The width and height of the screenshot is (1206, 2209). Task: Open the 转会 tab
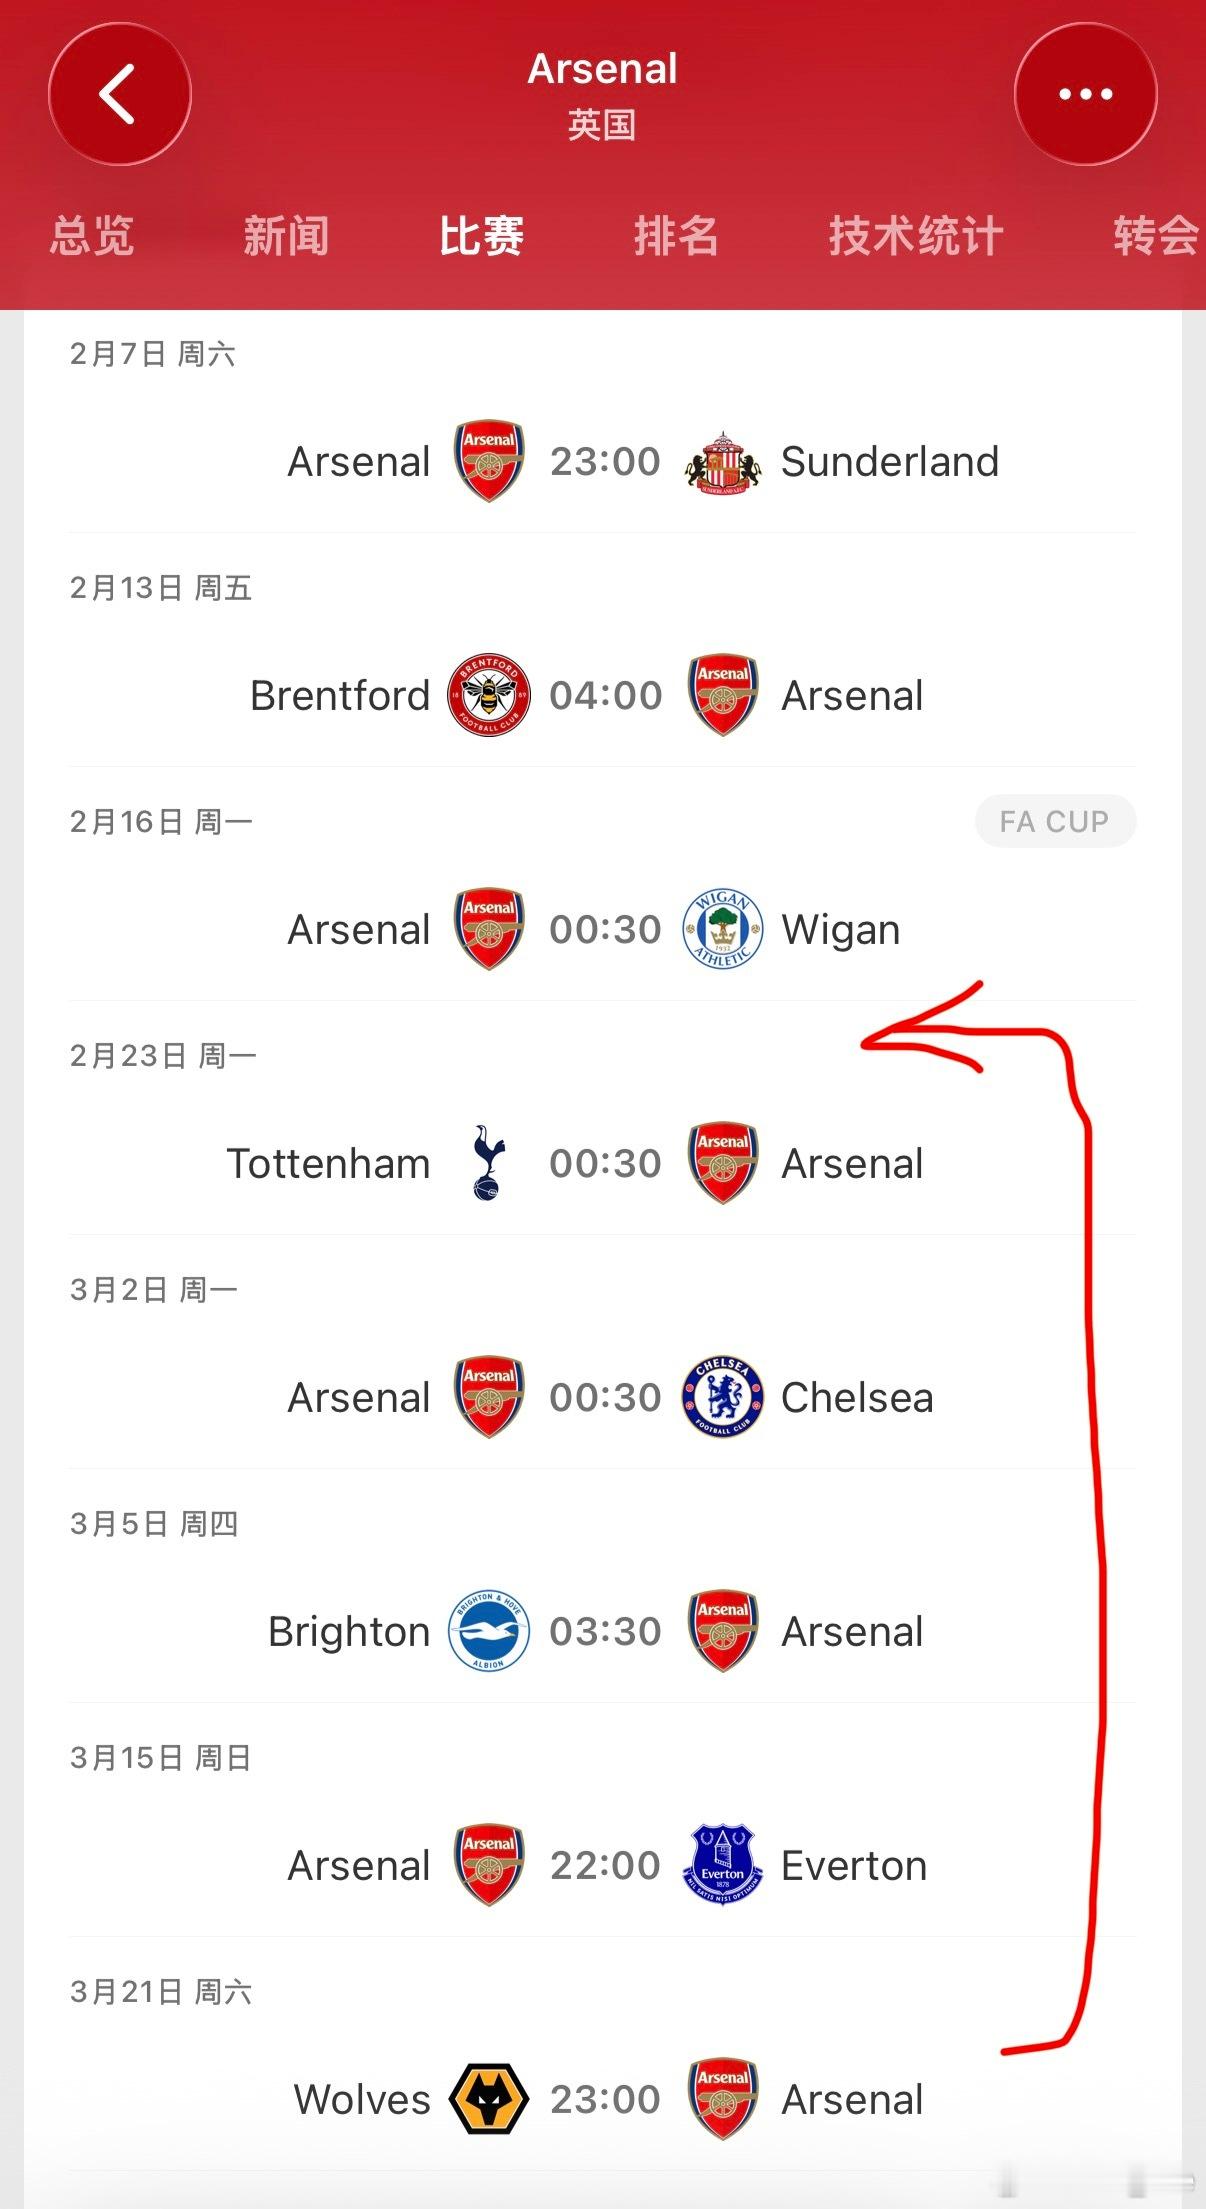click(x=1155, y=237)
